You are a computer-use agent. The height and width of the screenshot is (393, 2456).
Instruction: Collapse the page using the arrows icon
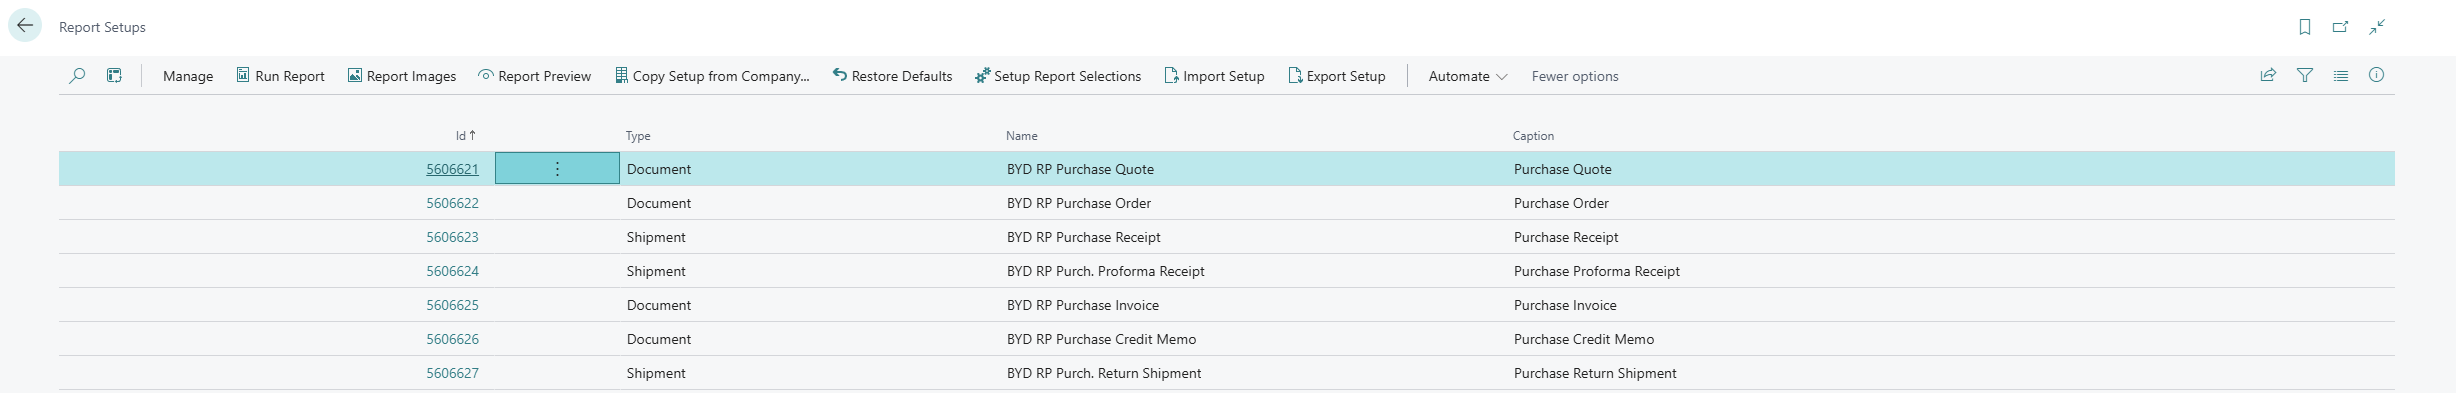(2378, 27)
